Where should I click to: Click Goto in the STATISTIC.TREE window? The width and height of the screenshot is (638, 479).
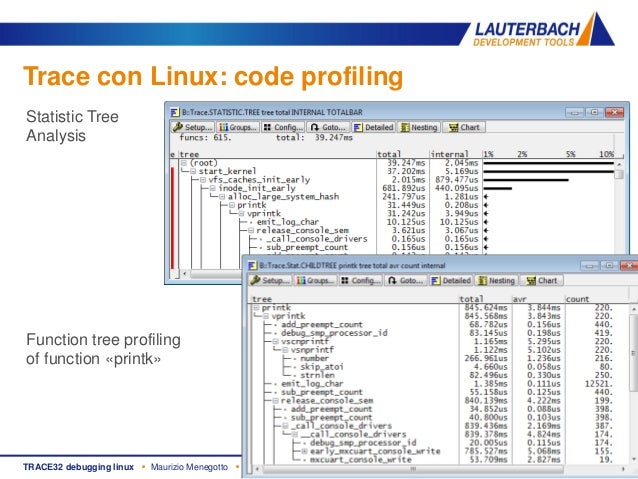click(x=328, y=127)
